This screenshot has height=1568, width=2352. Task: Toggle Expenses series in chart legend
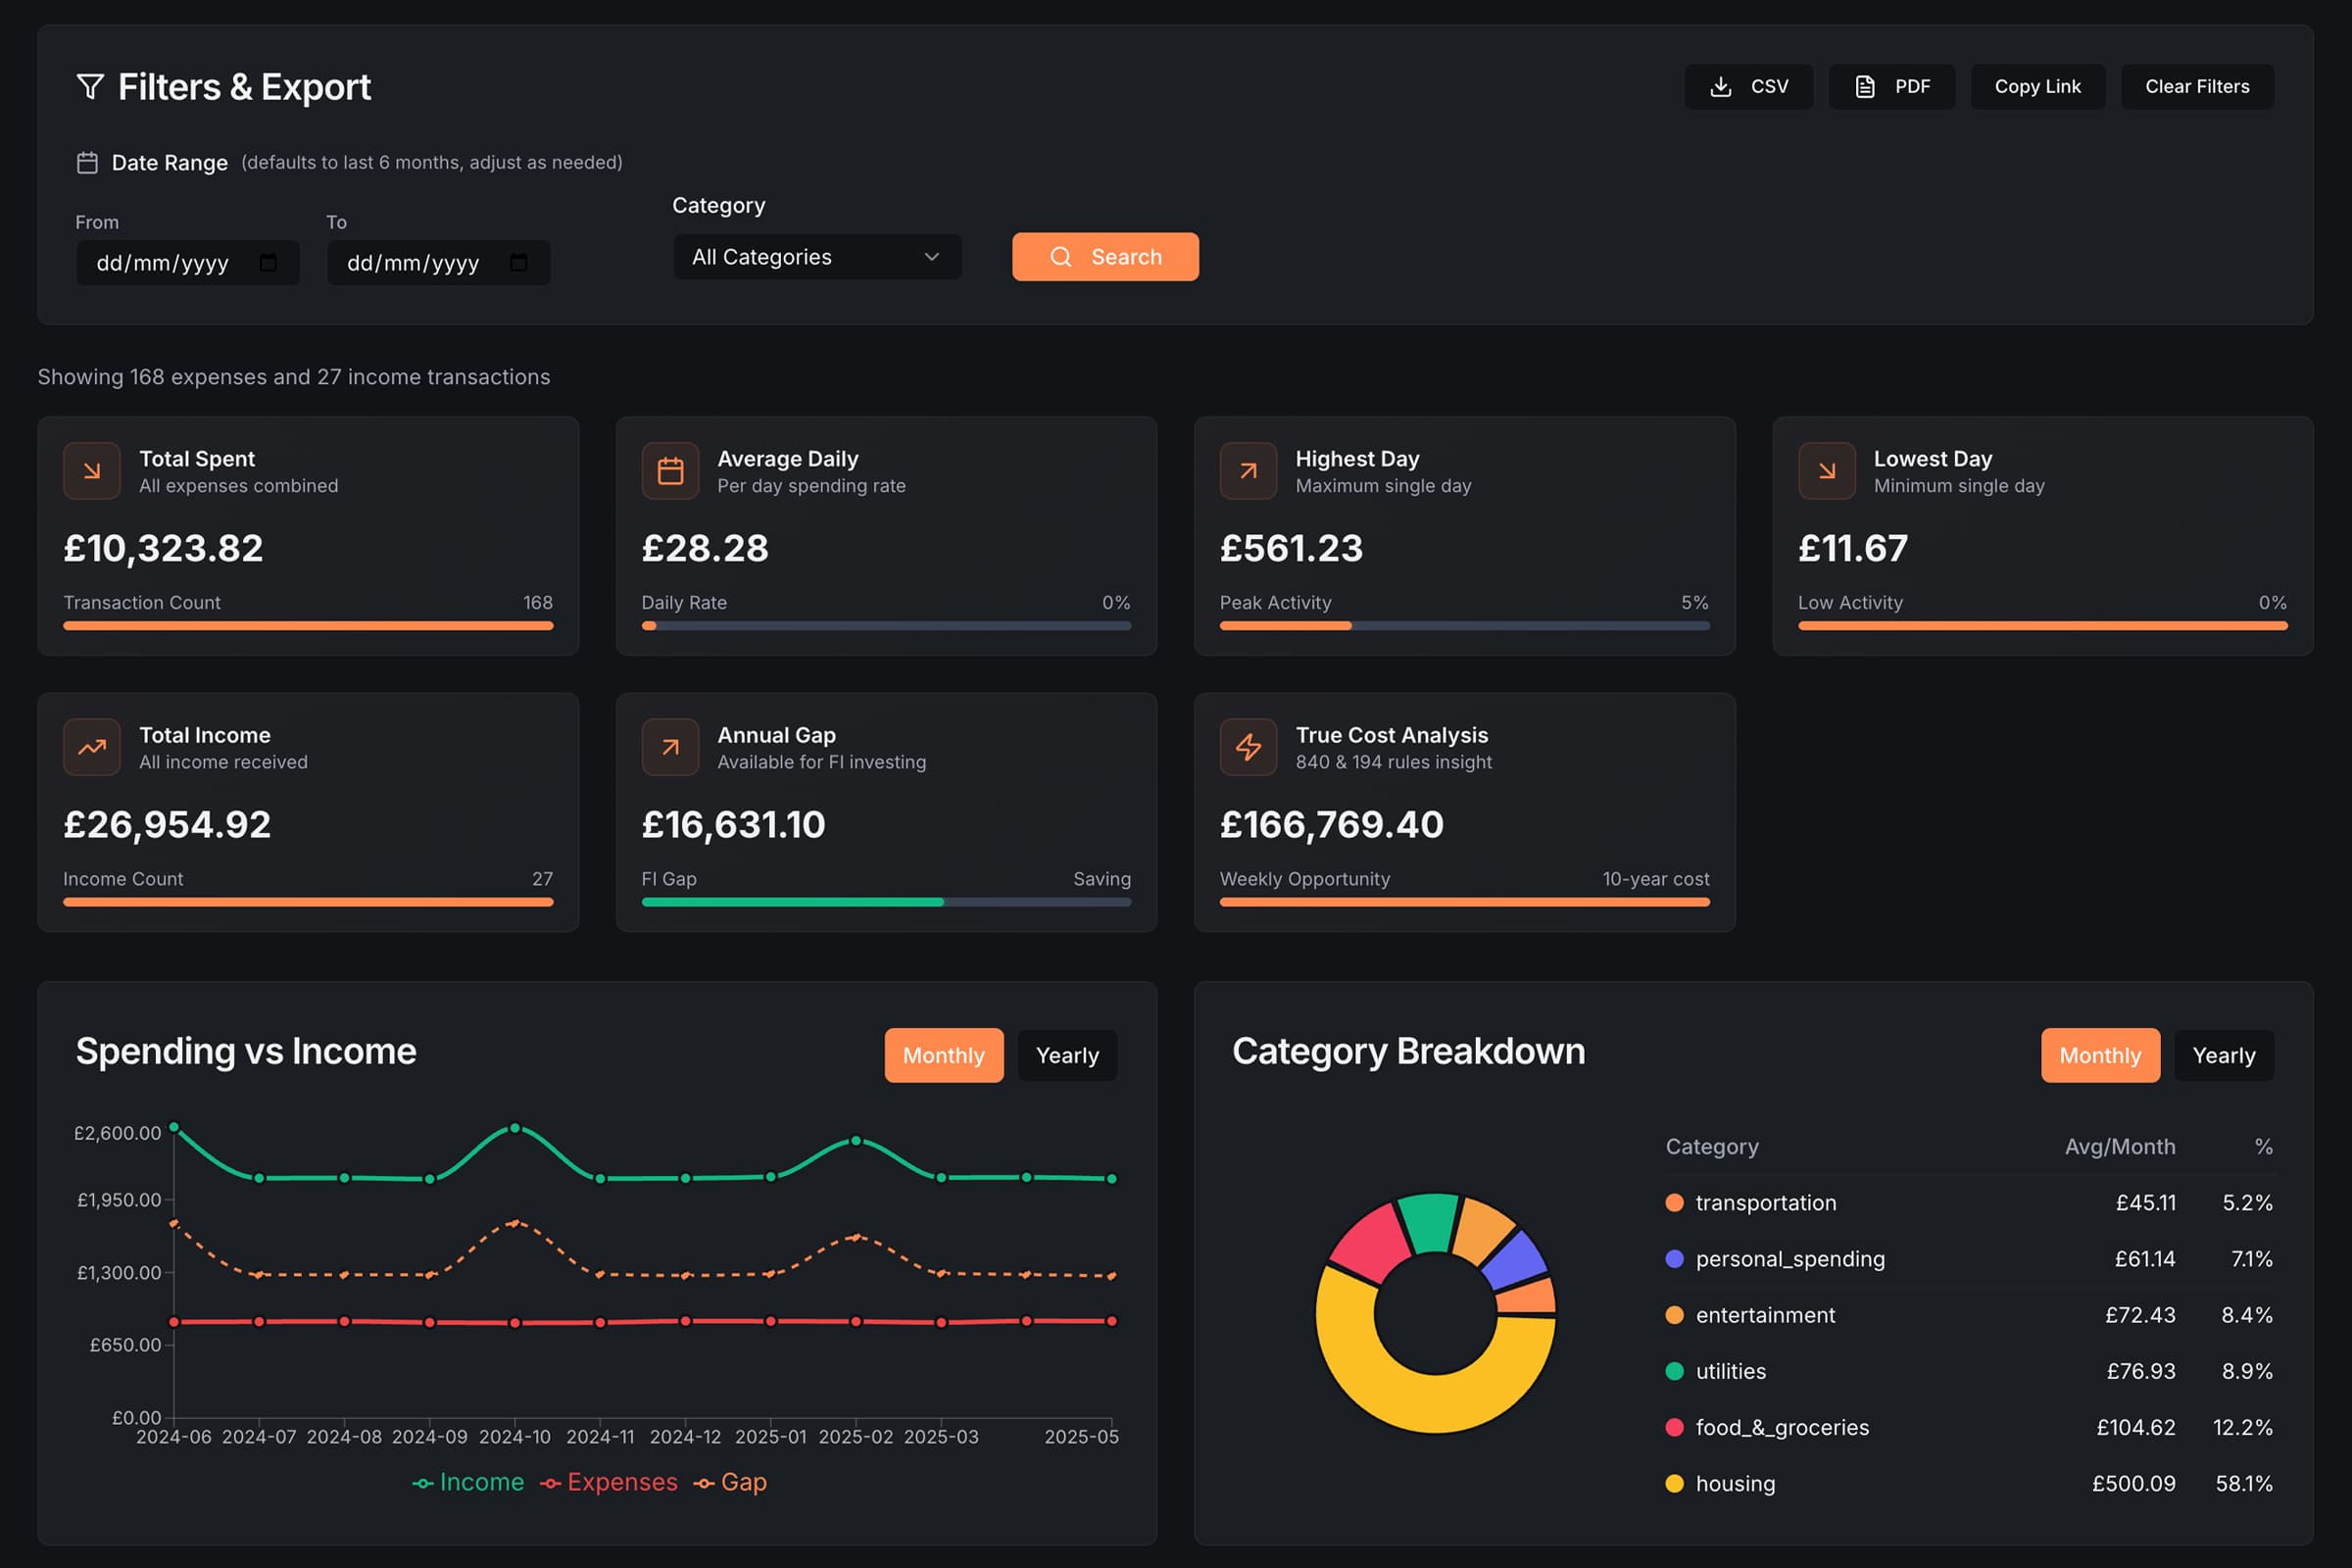click(x=609, y=1482)
